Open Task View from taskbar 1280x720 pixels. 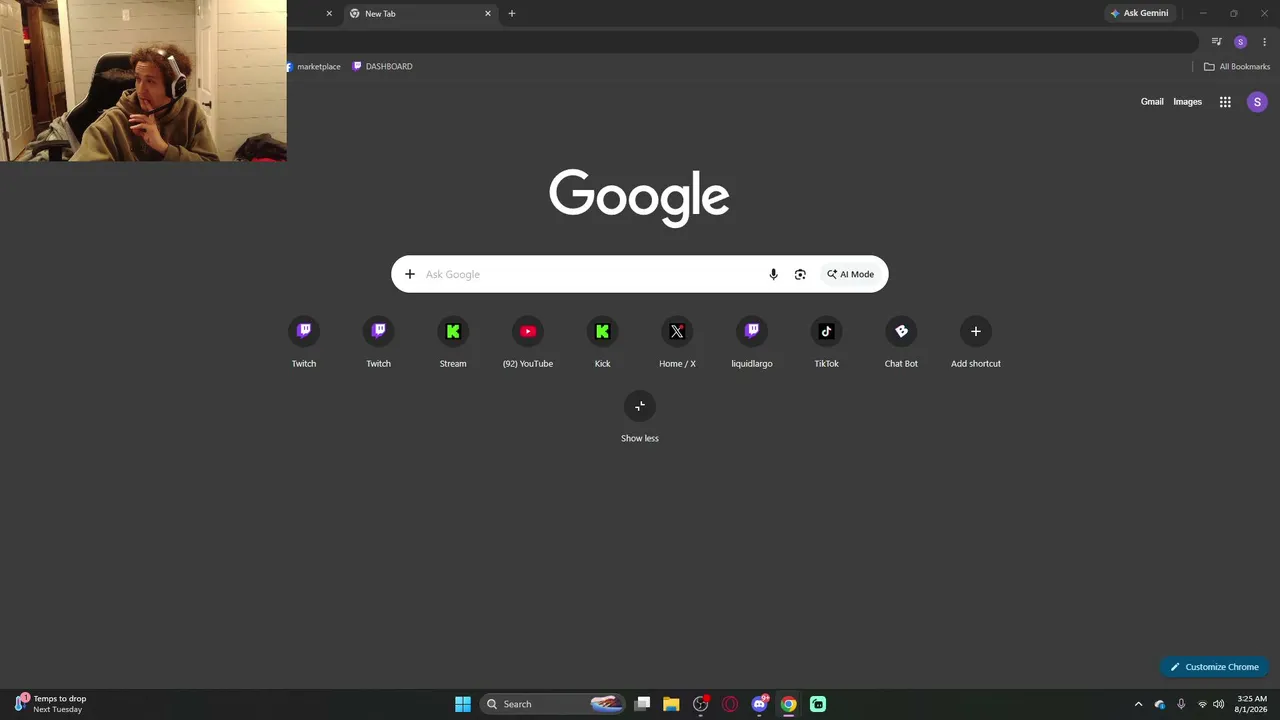pos(643,704)
